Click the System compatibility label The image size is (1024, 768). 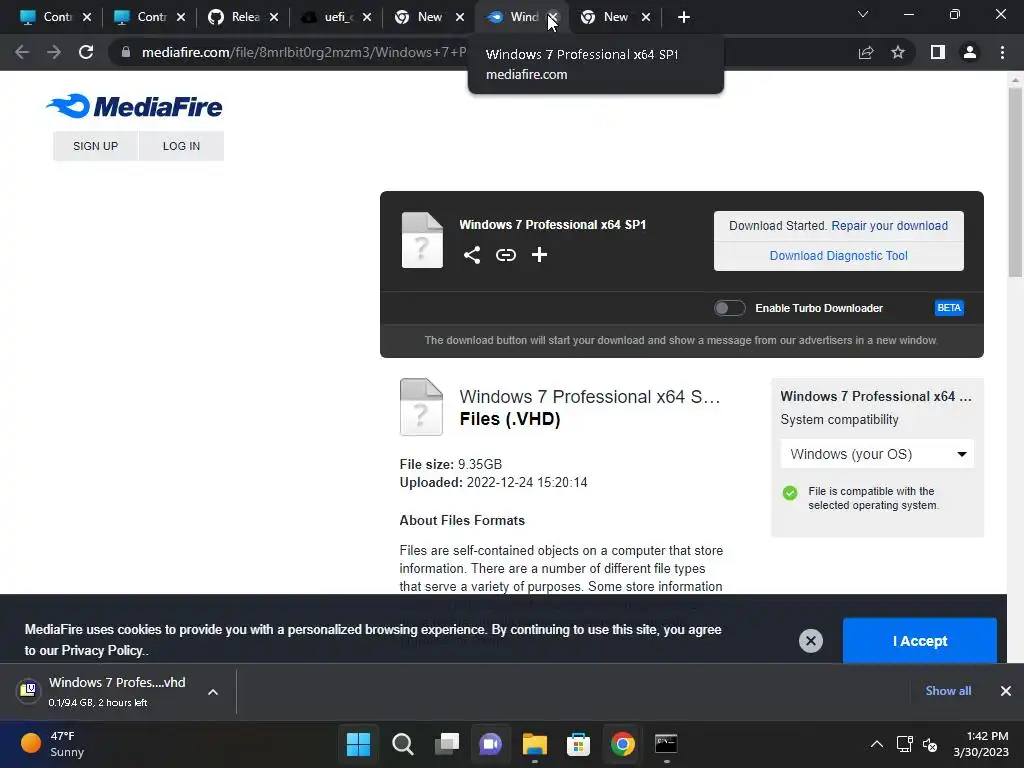coord(839,420)
